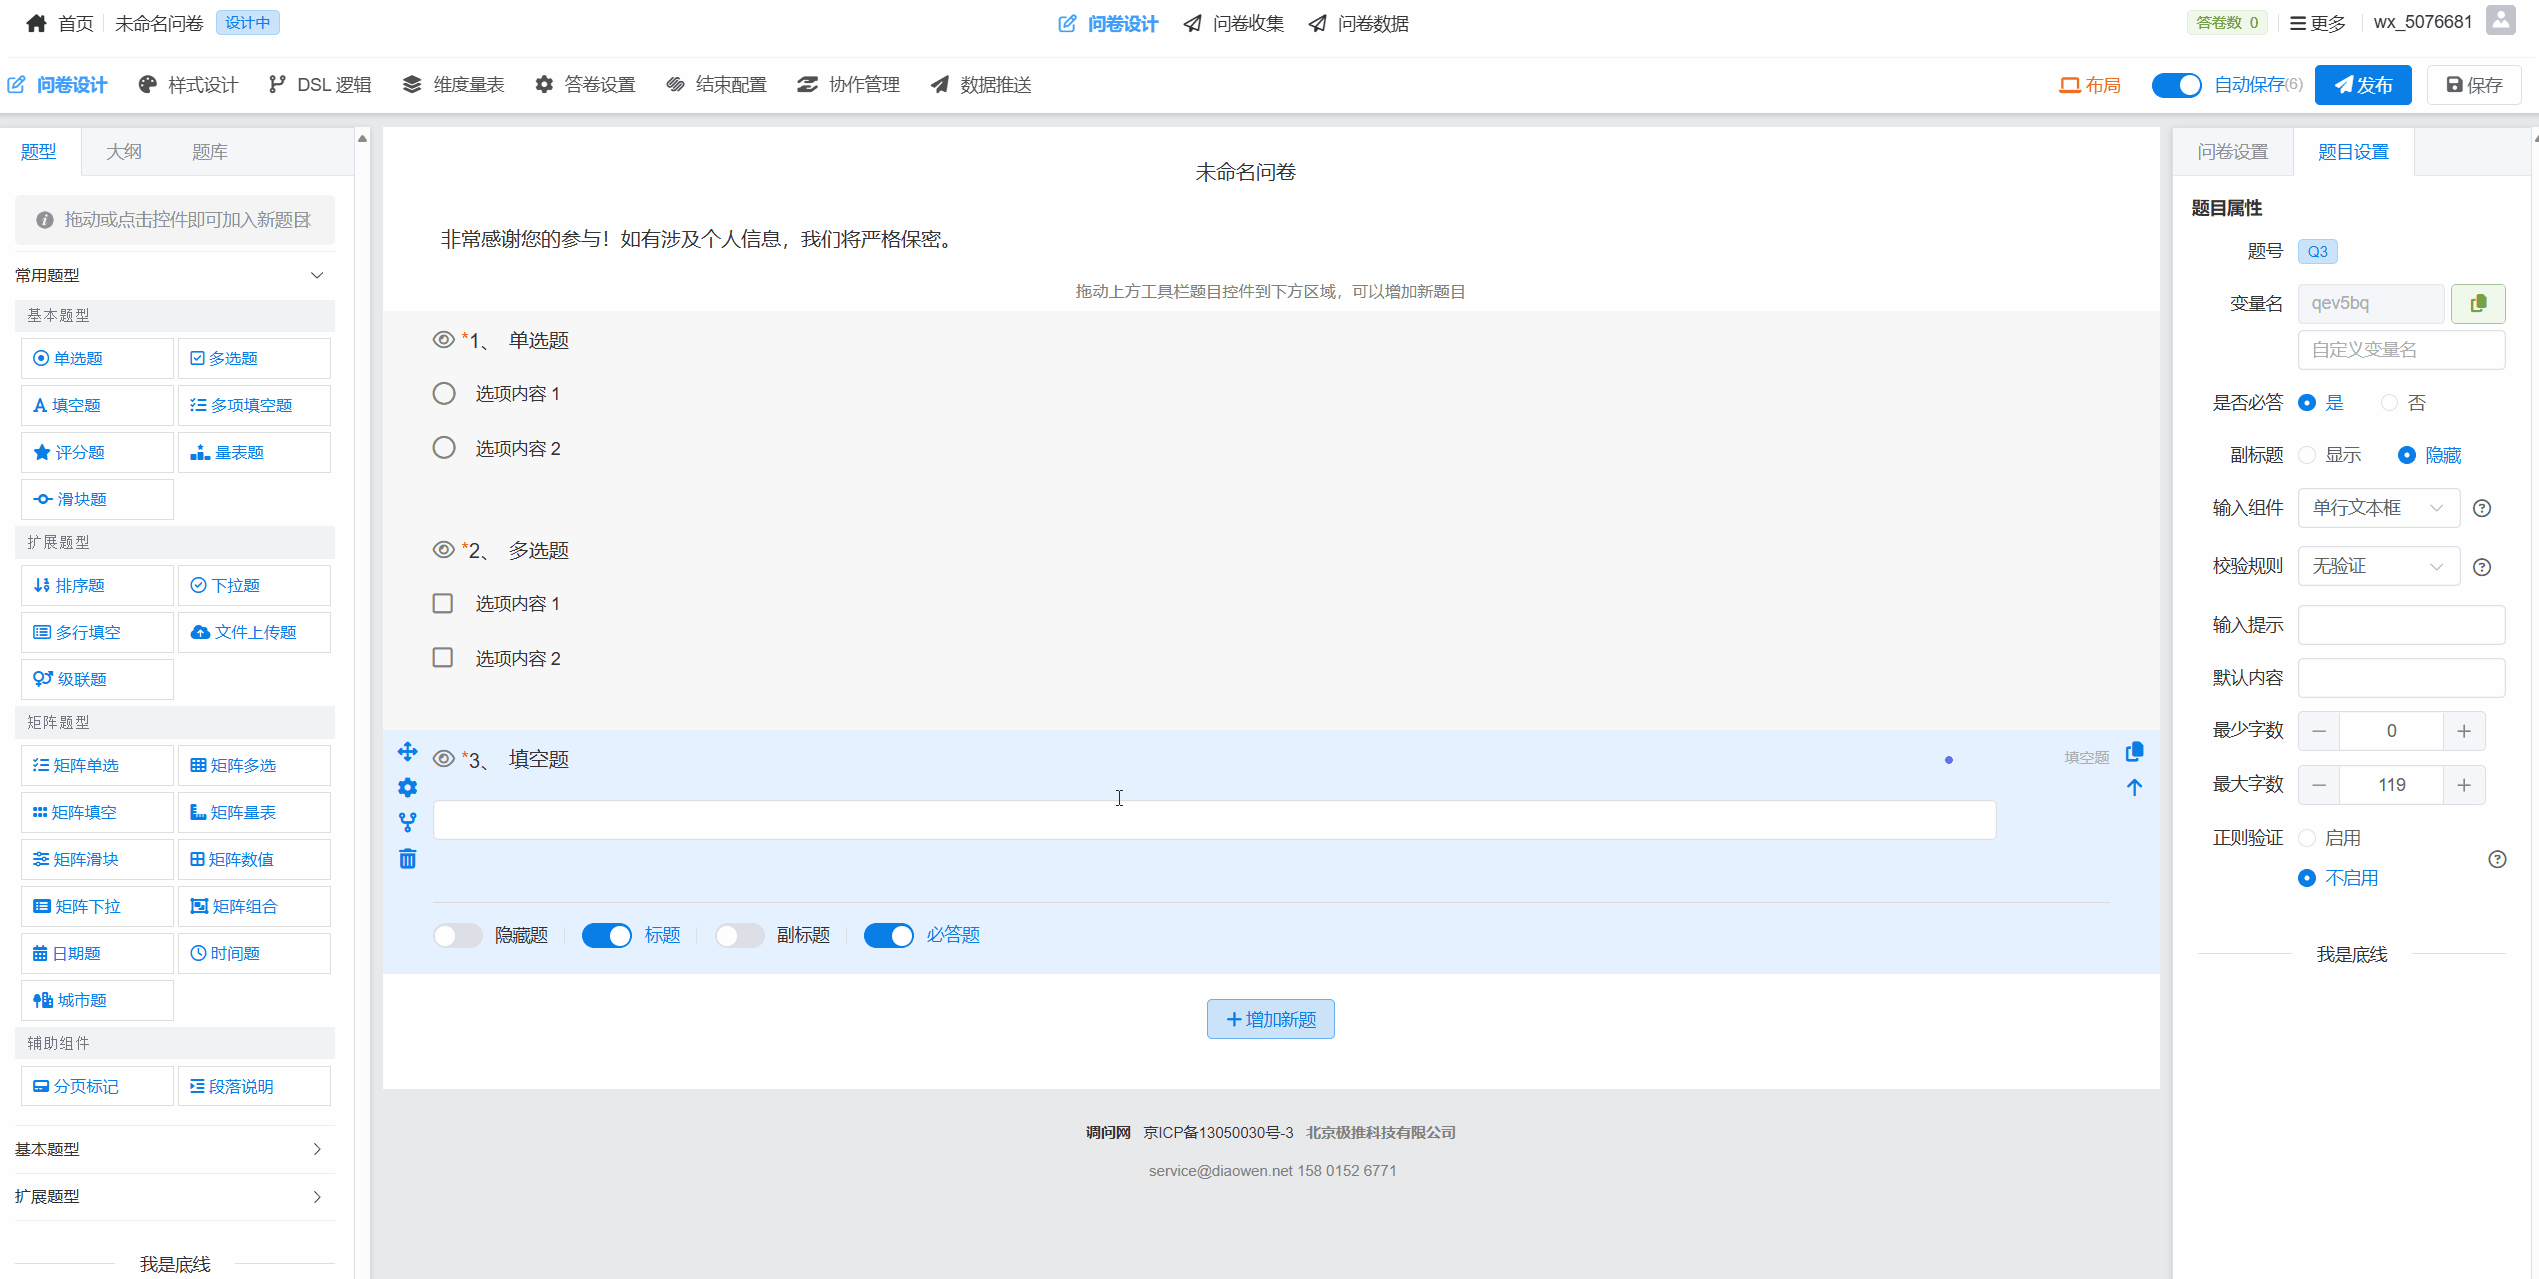Image resolution: width=2539 pixels, height=1279 pixels.
Task: Copy question 3 with the duplicate icon
Action: tap(2134, 752)
